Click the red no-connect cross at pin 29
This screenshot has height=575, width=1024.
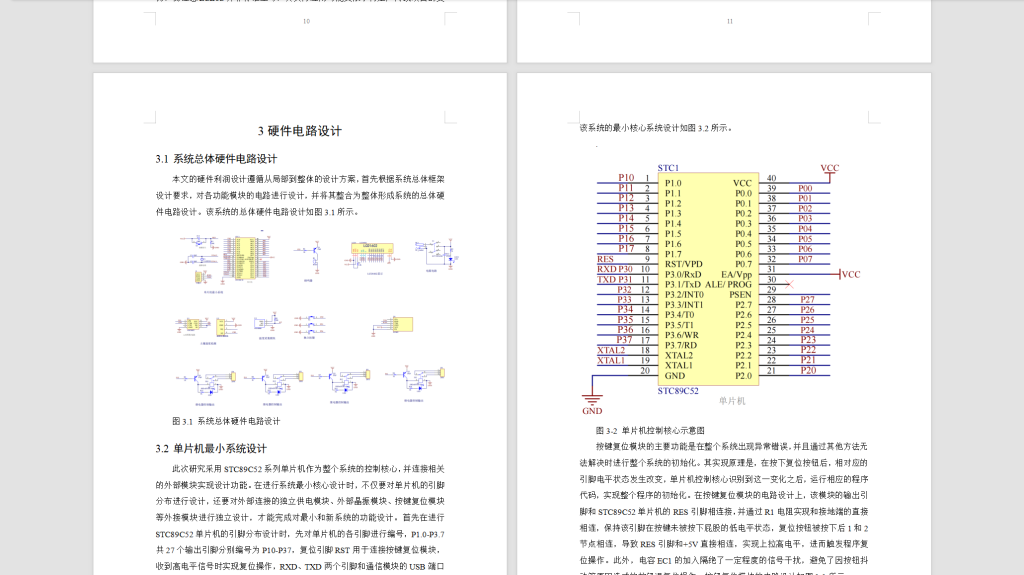[x=789, y=284]
